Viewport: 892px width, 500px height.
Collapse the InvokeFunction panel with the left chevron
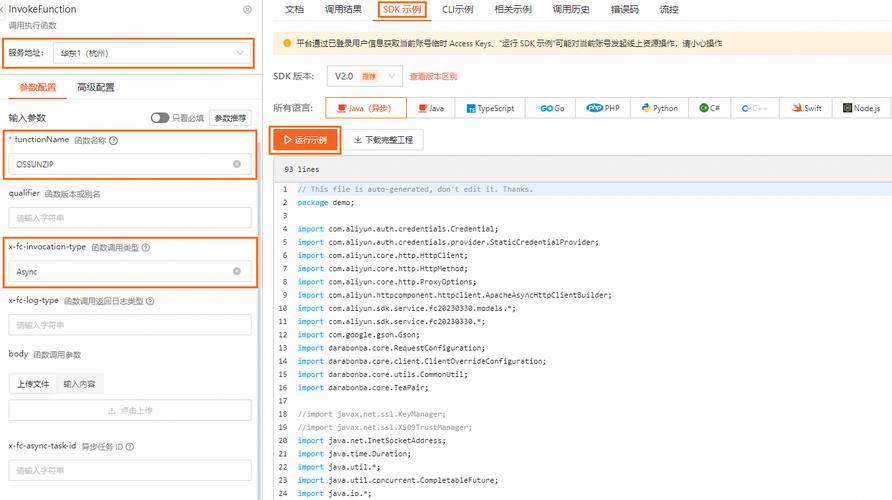[2, 10]
